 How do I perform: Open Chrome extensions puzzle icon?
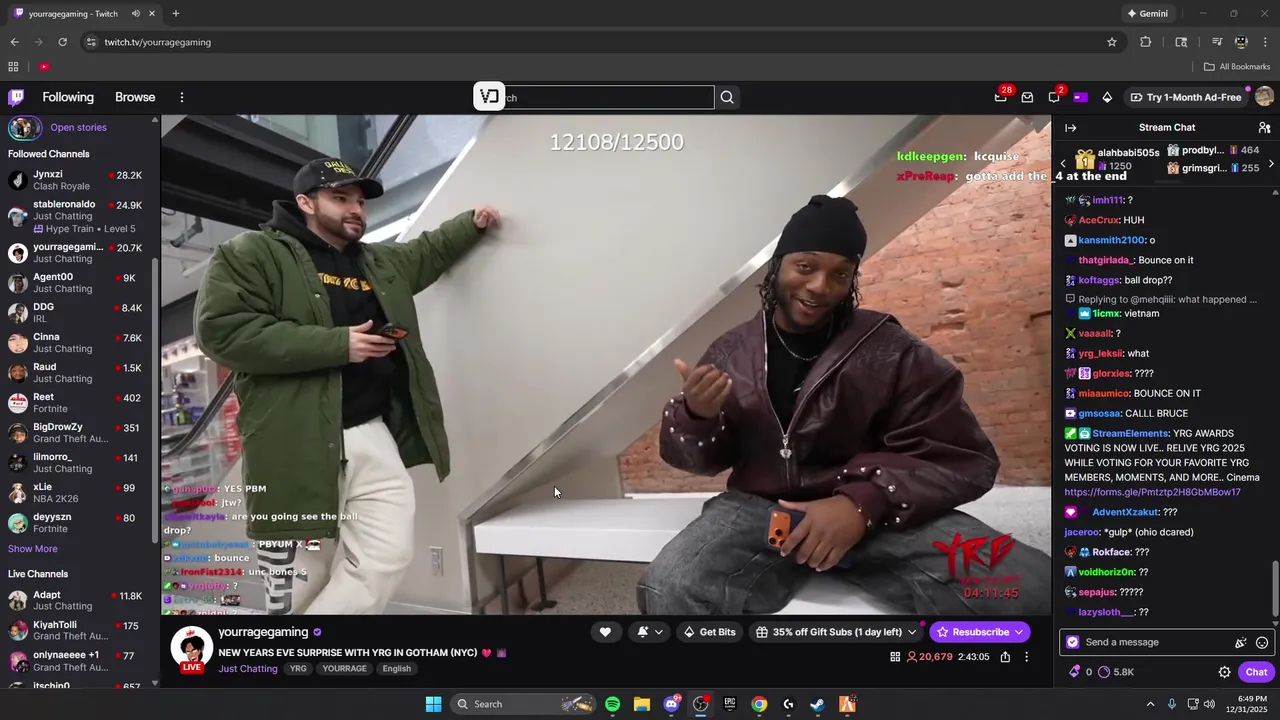pos(1146,42)
